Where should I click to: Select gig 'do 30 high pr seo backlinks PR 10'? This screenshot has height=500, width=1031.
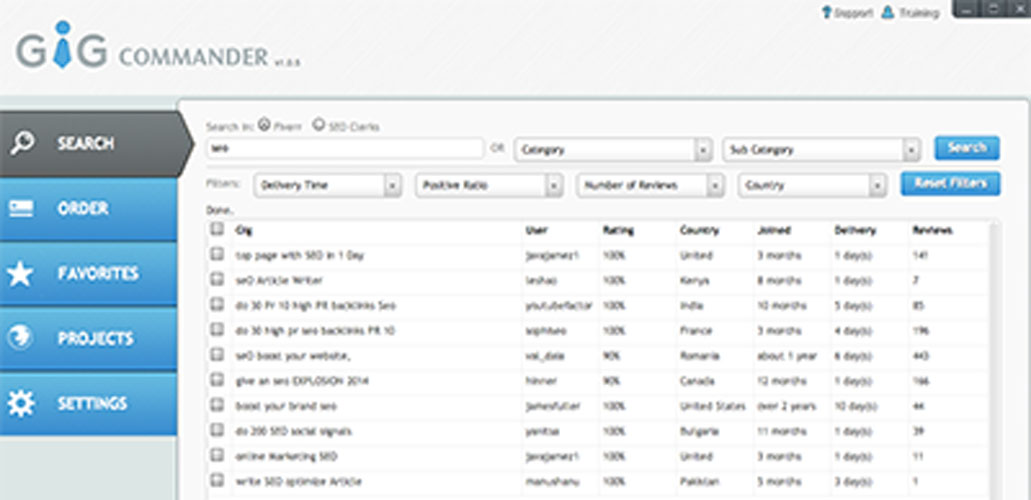point(315,330)
